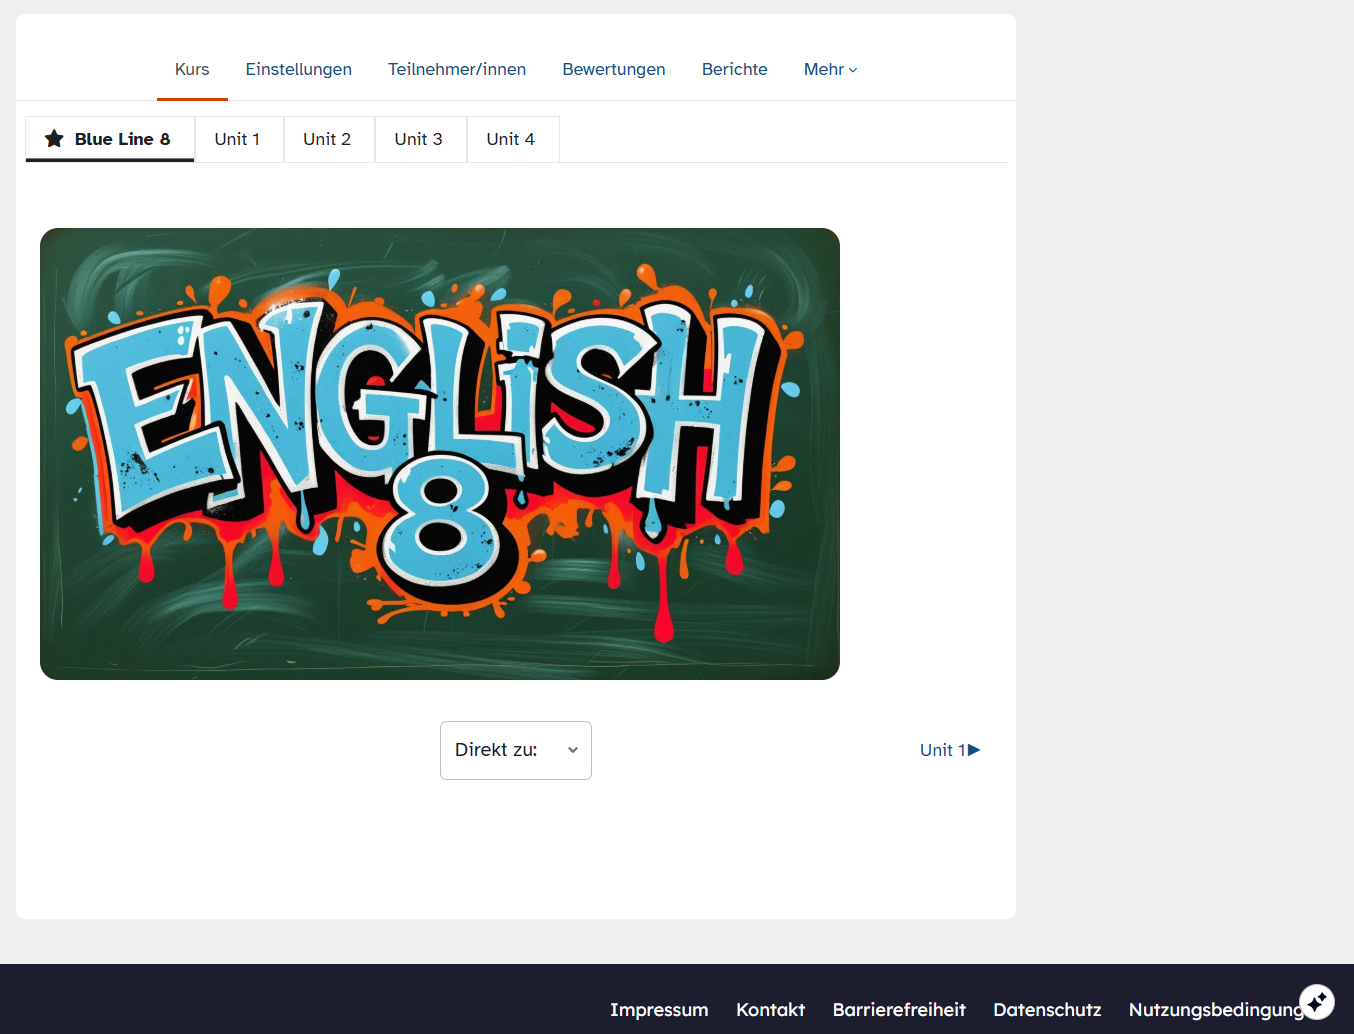
Task: Open the Datenschutz footer link
Action: point(1047,1010)
